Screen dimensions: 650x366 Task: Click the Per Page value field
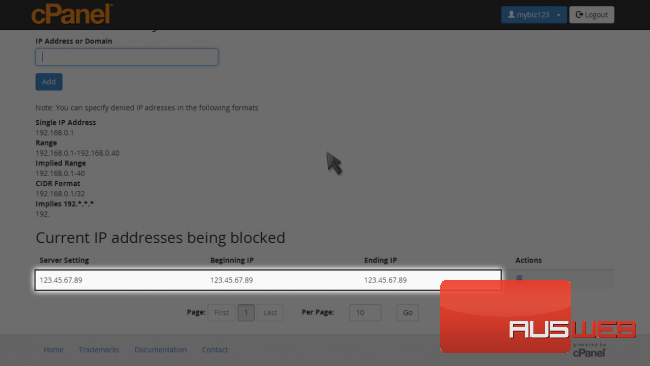[365, 313]
